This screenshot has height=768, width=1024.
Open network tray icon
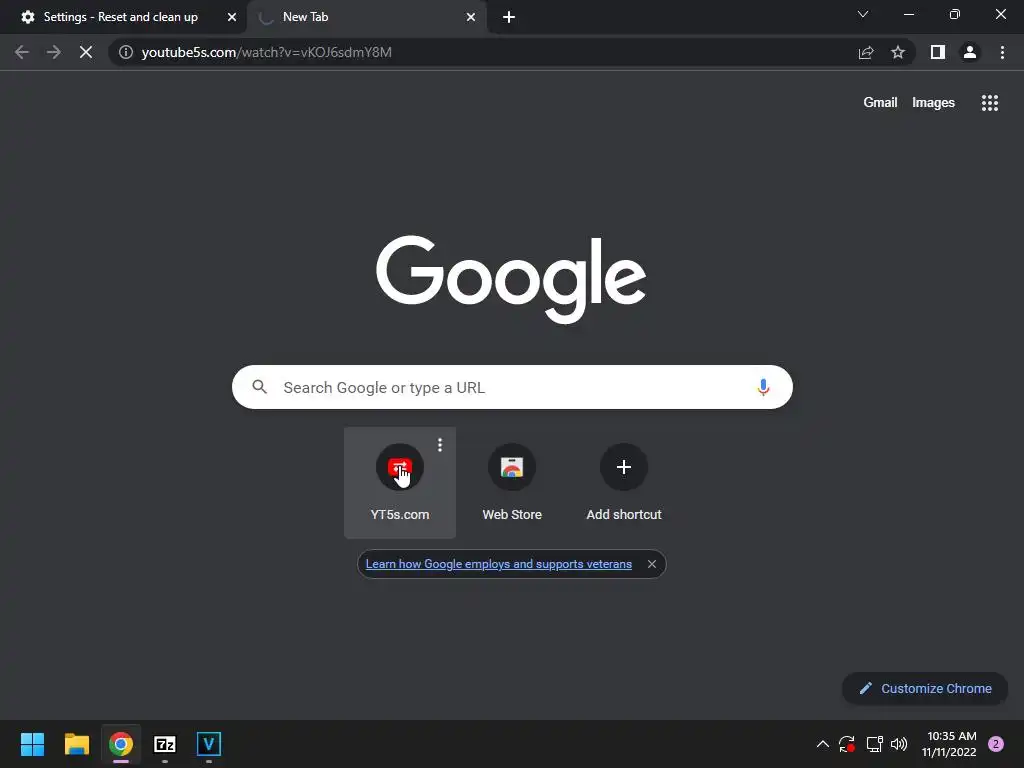[x=874, y=744]
